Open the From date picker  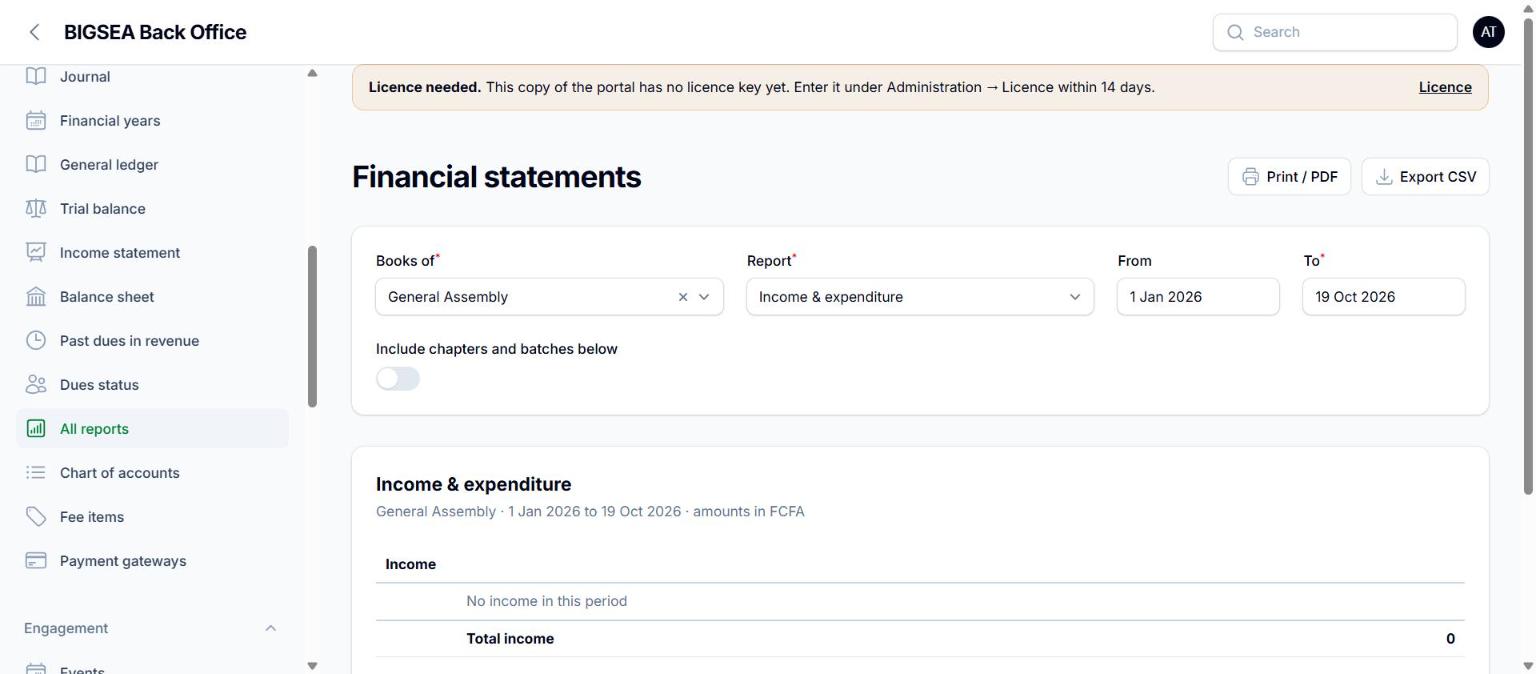coord(1198,297)
